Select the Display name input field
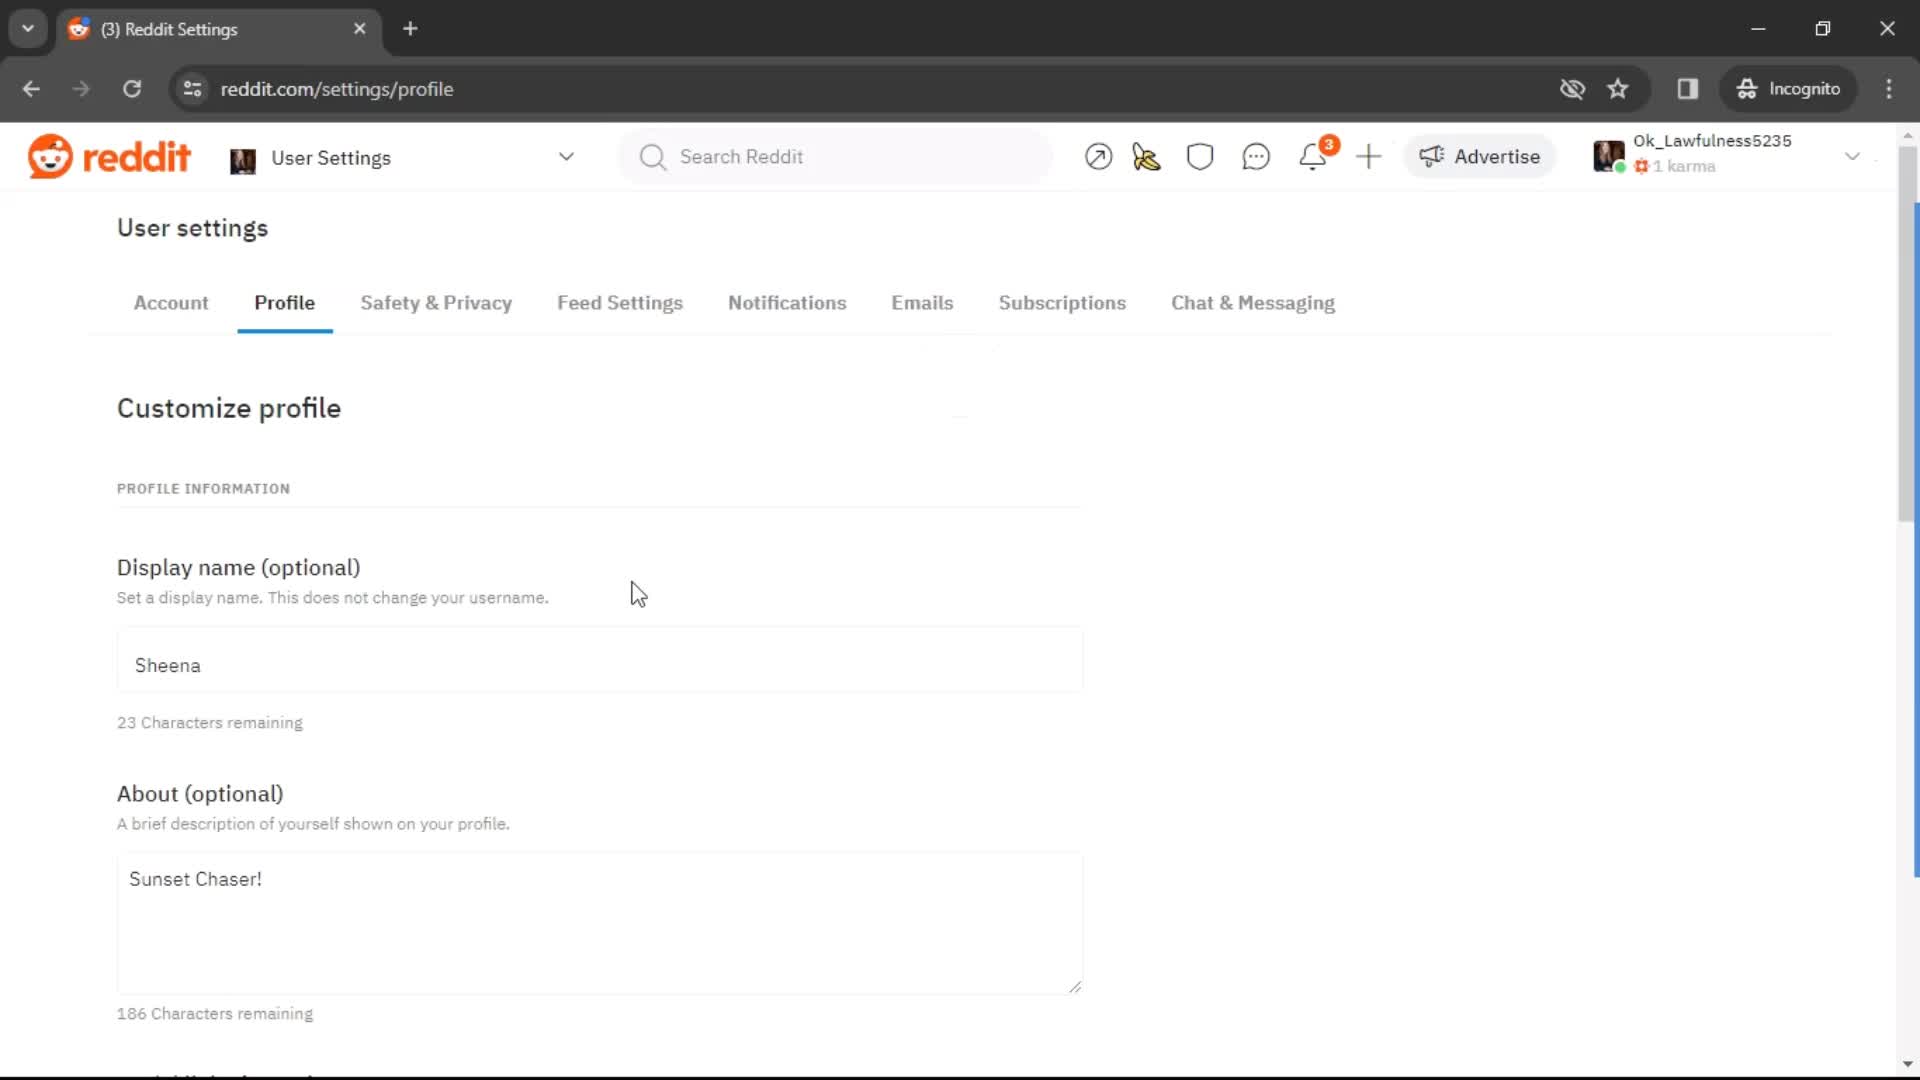Screen dimensions: 1920x1080 click(599, 665)
